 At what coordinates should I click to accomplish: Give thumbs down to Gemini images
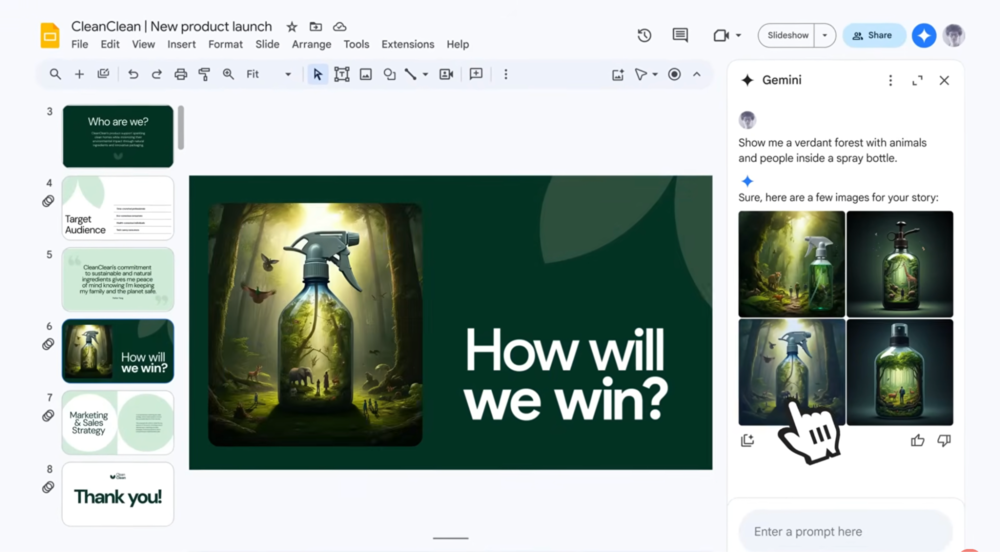click(x=944, y=440)
